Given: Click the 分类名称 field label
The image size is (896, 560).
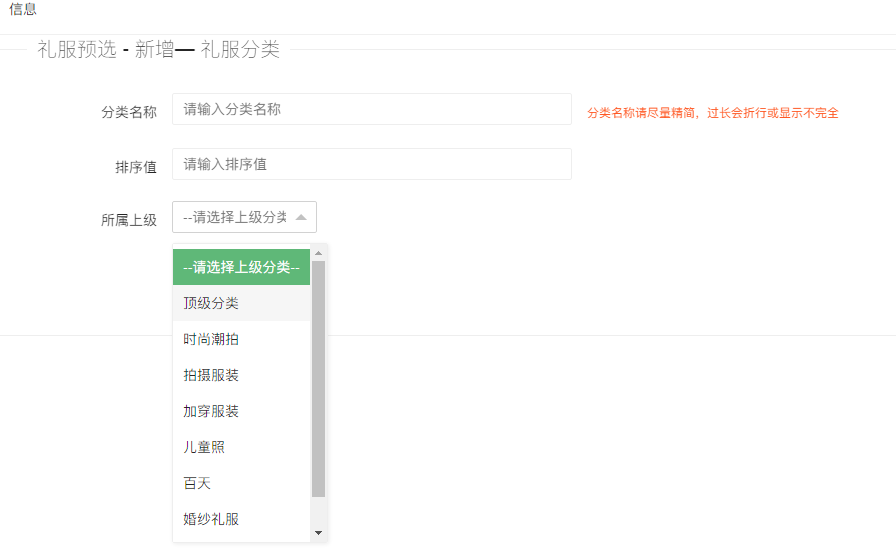Looking at the screenshot, I should pyautogui.click(x=129, y=112).
